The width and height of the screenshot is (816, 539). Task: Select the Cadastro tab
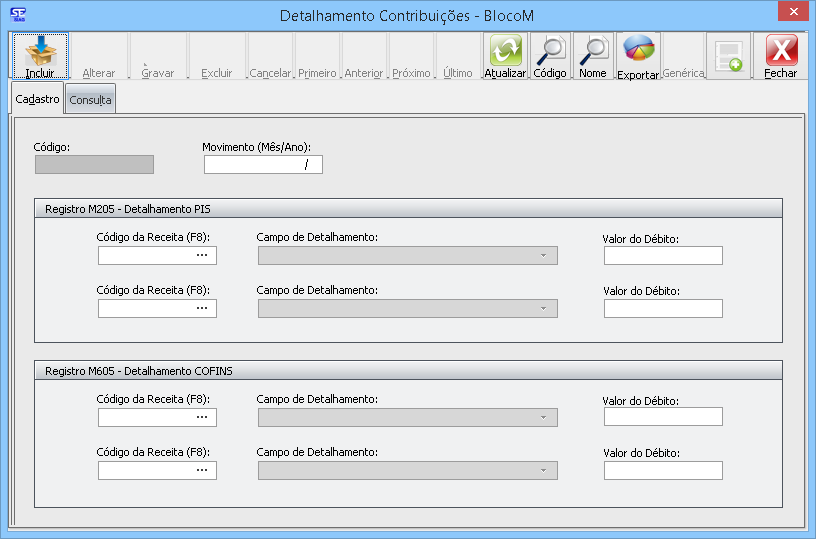(38, 99)
